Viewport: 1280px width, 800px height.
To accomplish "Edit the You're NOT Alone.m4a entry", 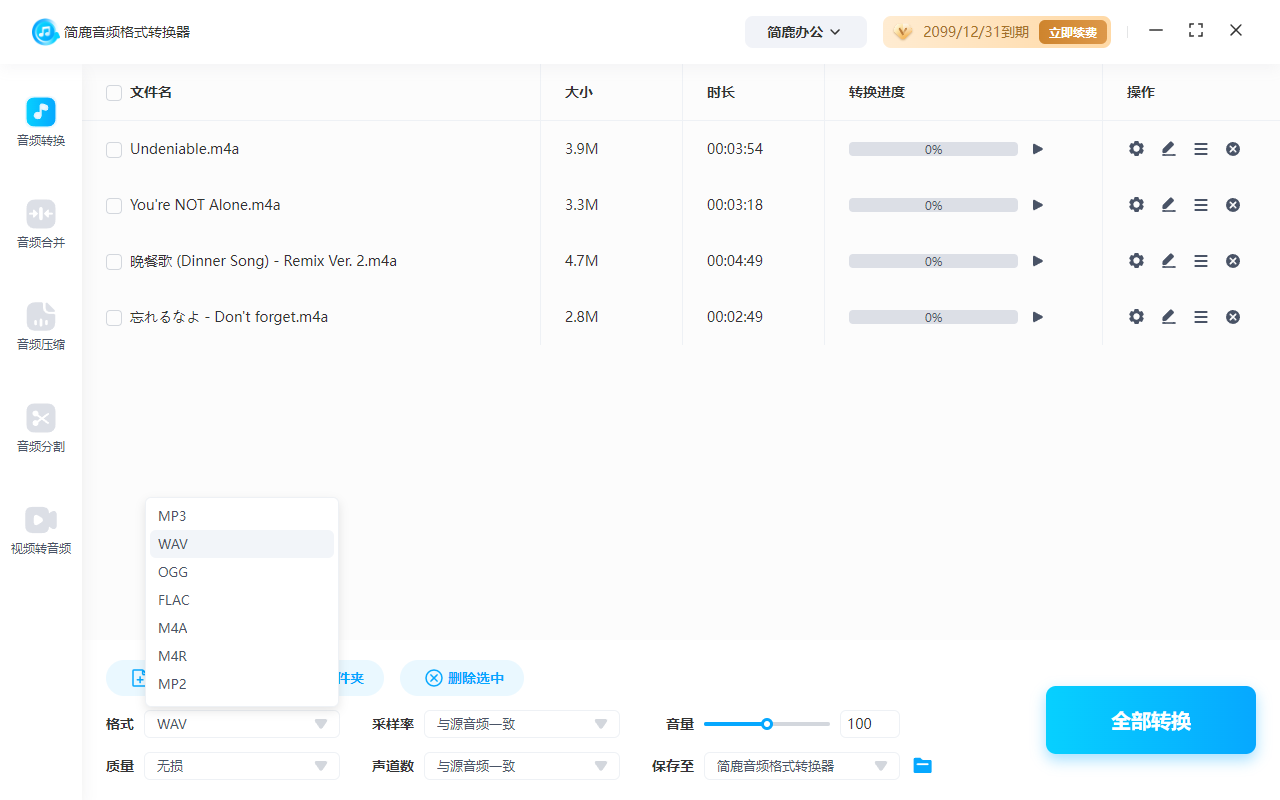I will pyautogui.click(x=1168, y=204).
